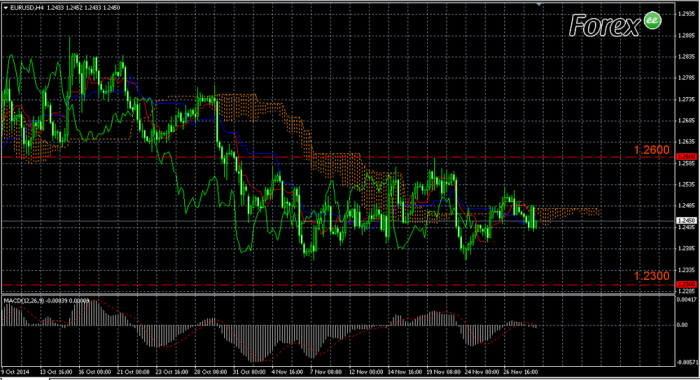Click the 1.2735 price scale value
The height and width of the screenshot is (380, 700).
click(686, 99)
